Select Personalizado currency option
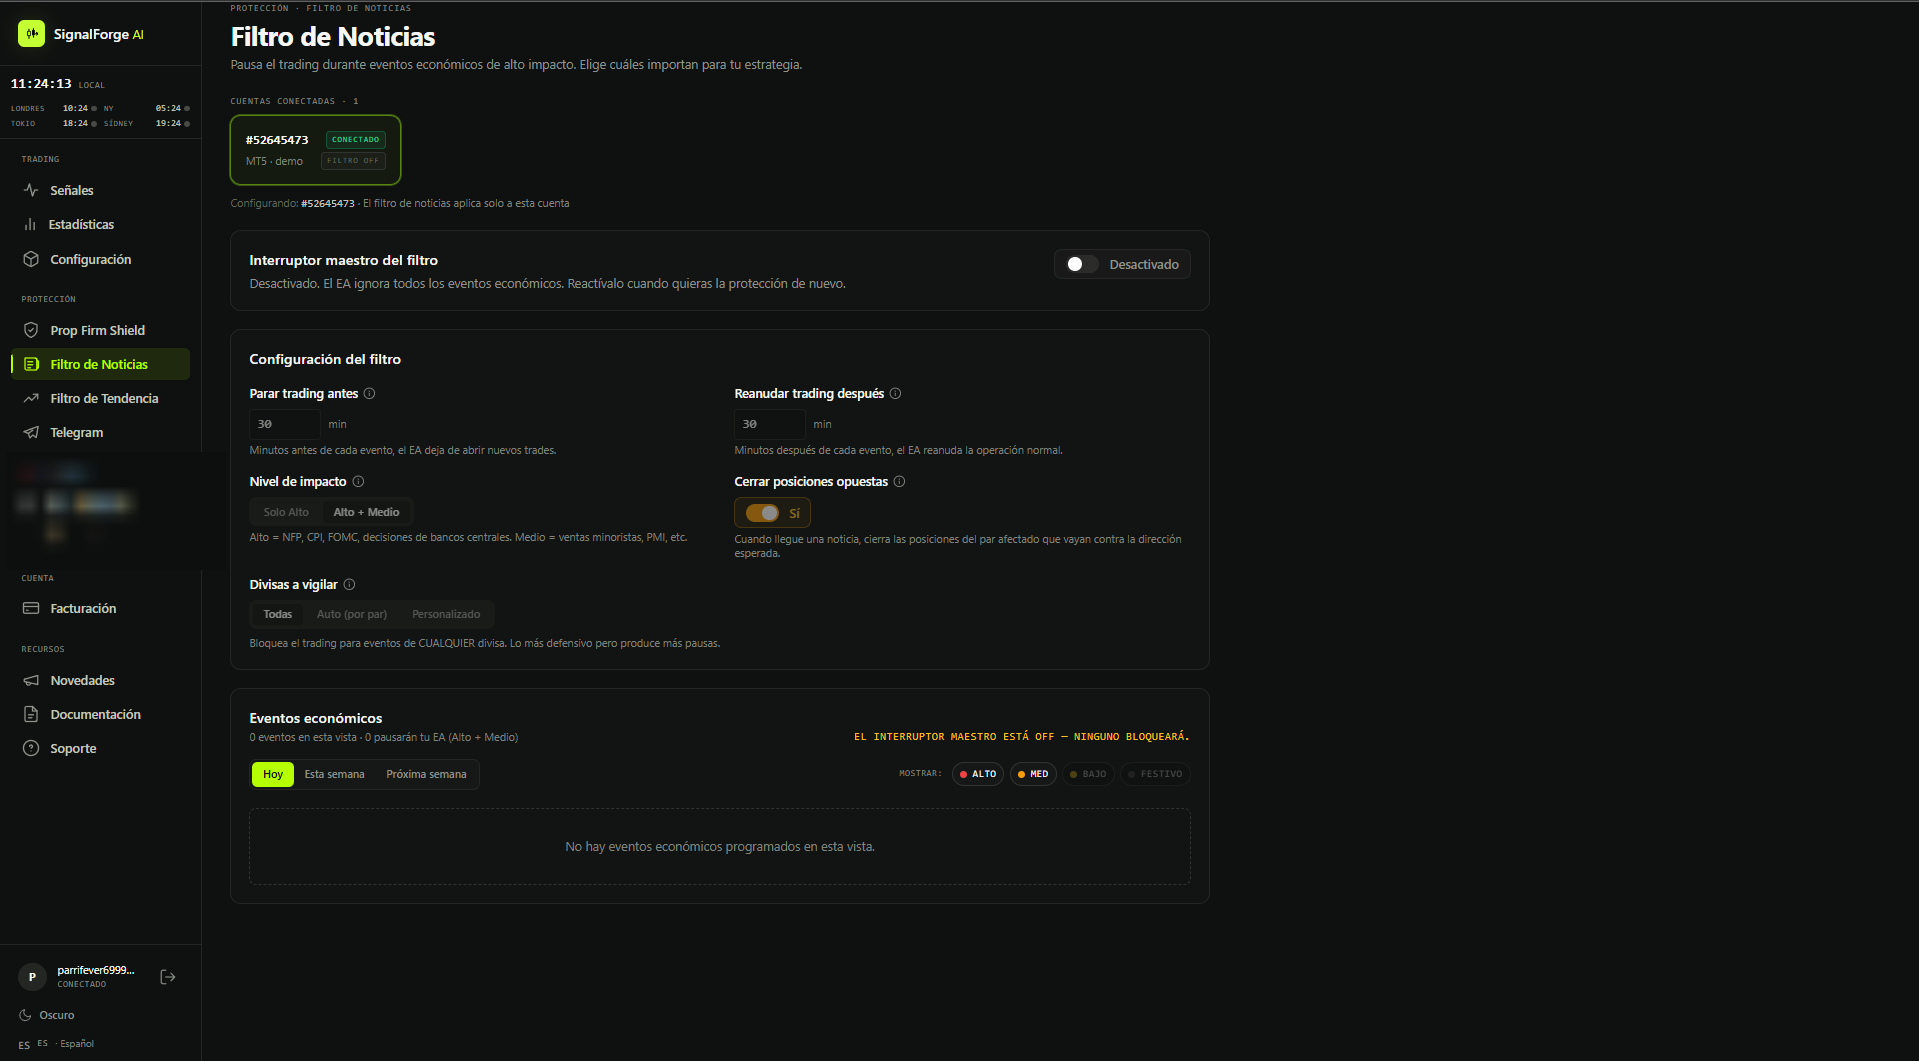 (446, 614)
